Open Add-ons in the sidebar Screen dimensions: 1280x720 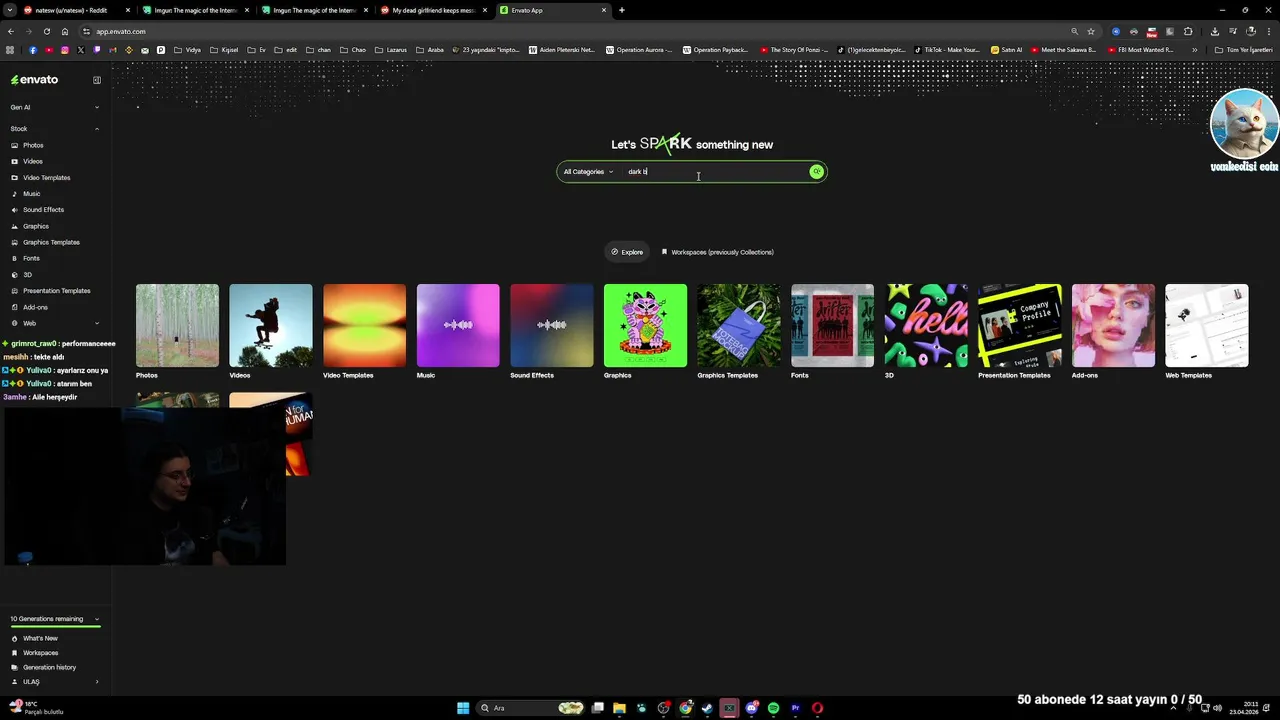tap(30, 307)
